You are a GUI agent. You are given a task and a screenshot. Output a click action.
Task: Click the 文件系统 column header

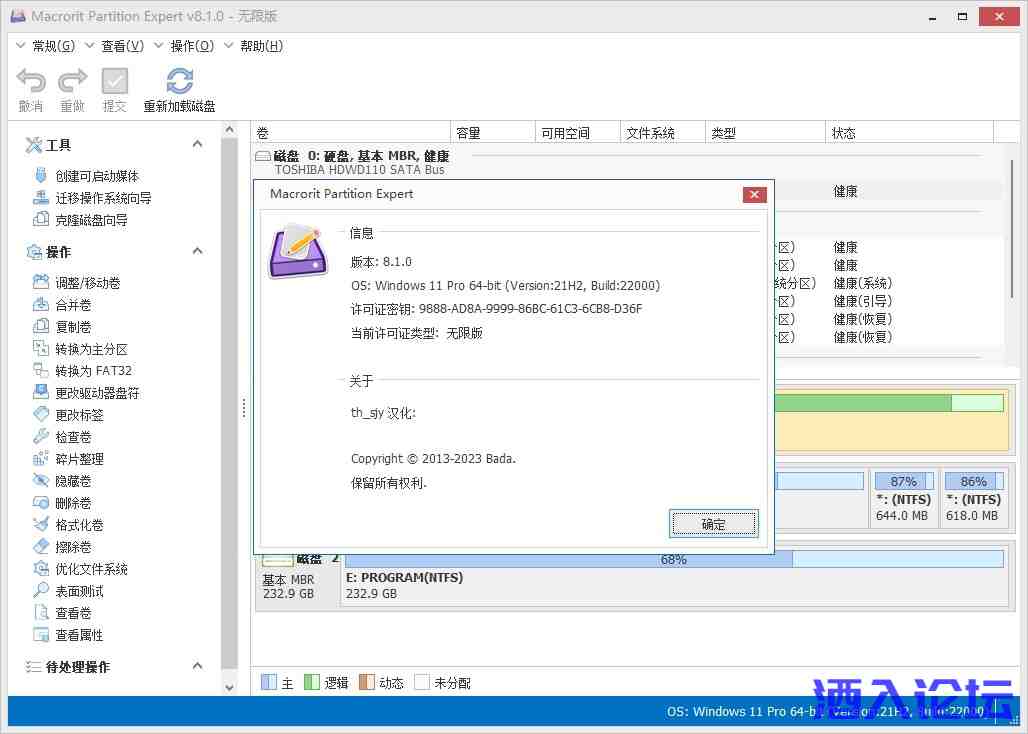pyautogui.click(x=650, y=133)
